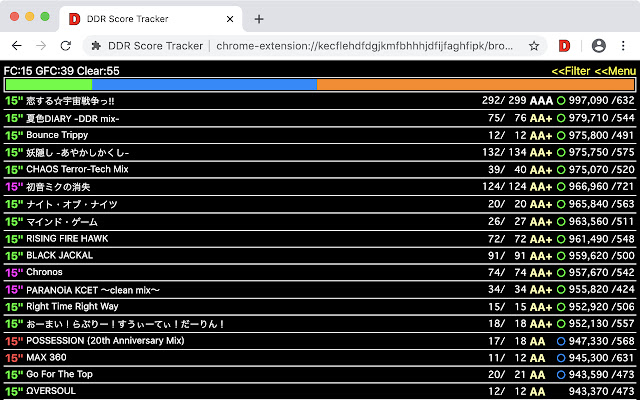
Task: Click the FC:15 GFC:39 Clear:55 summary text
Action: [x=62, y=71]
